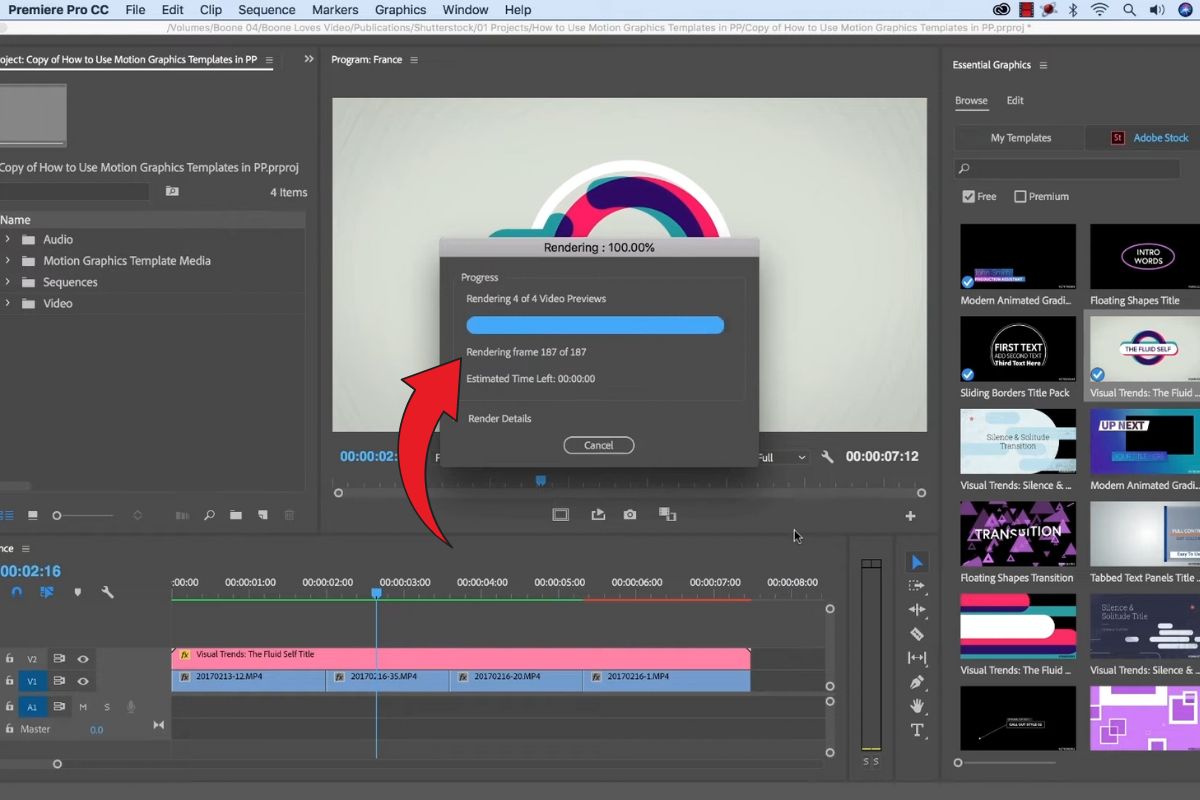Image resolution: width=1200 pixels, height=800 pixels.
Task: Click Automate to Sequence icon in Project panel
Action: (182, 515)
